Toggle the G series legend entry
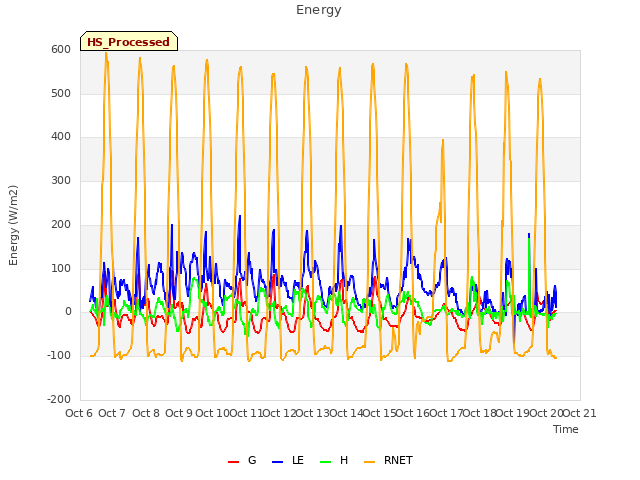This screenshot has width=640, height=480. click(x=242, y=460)
